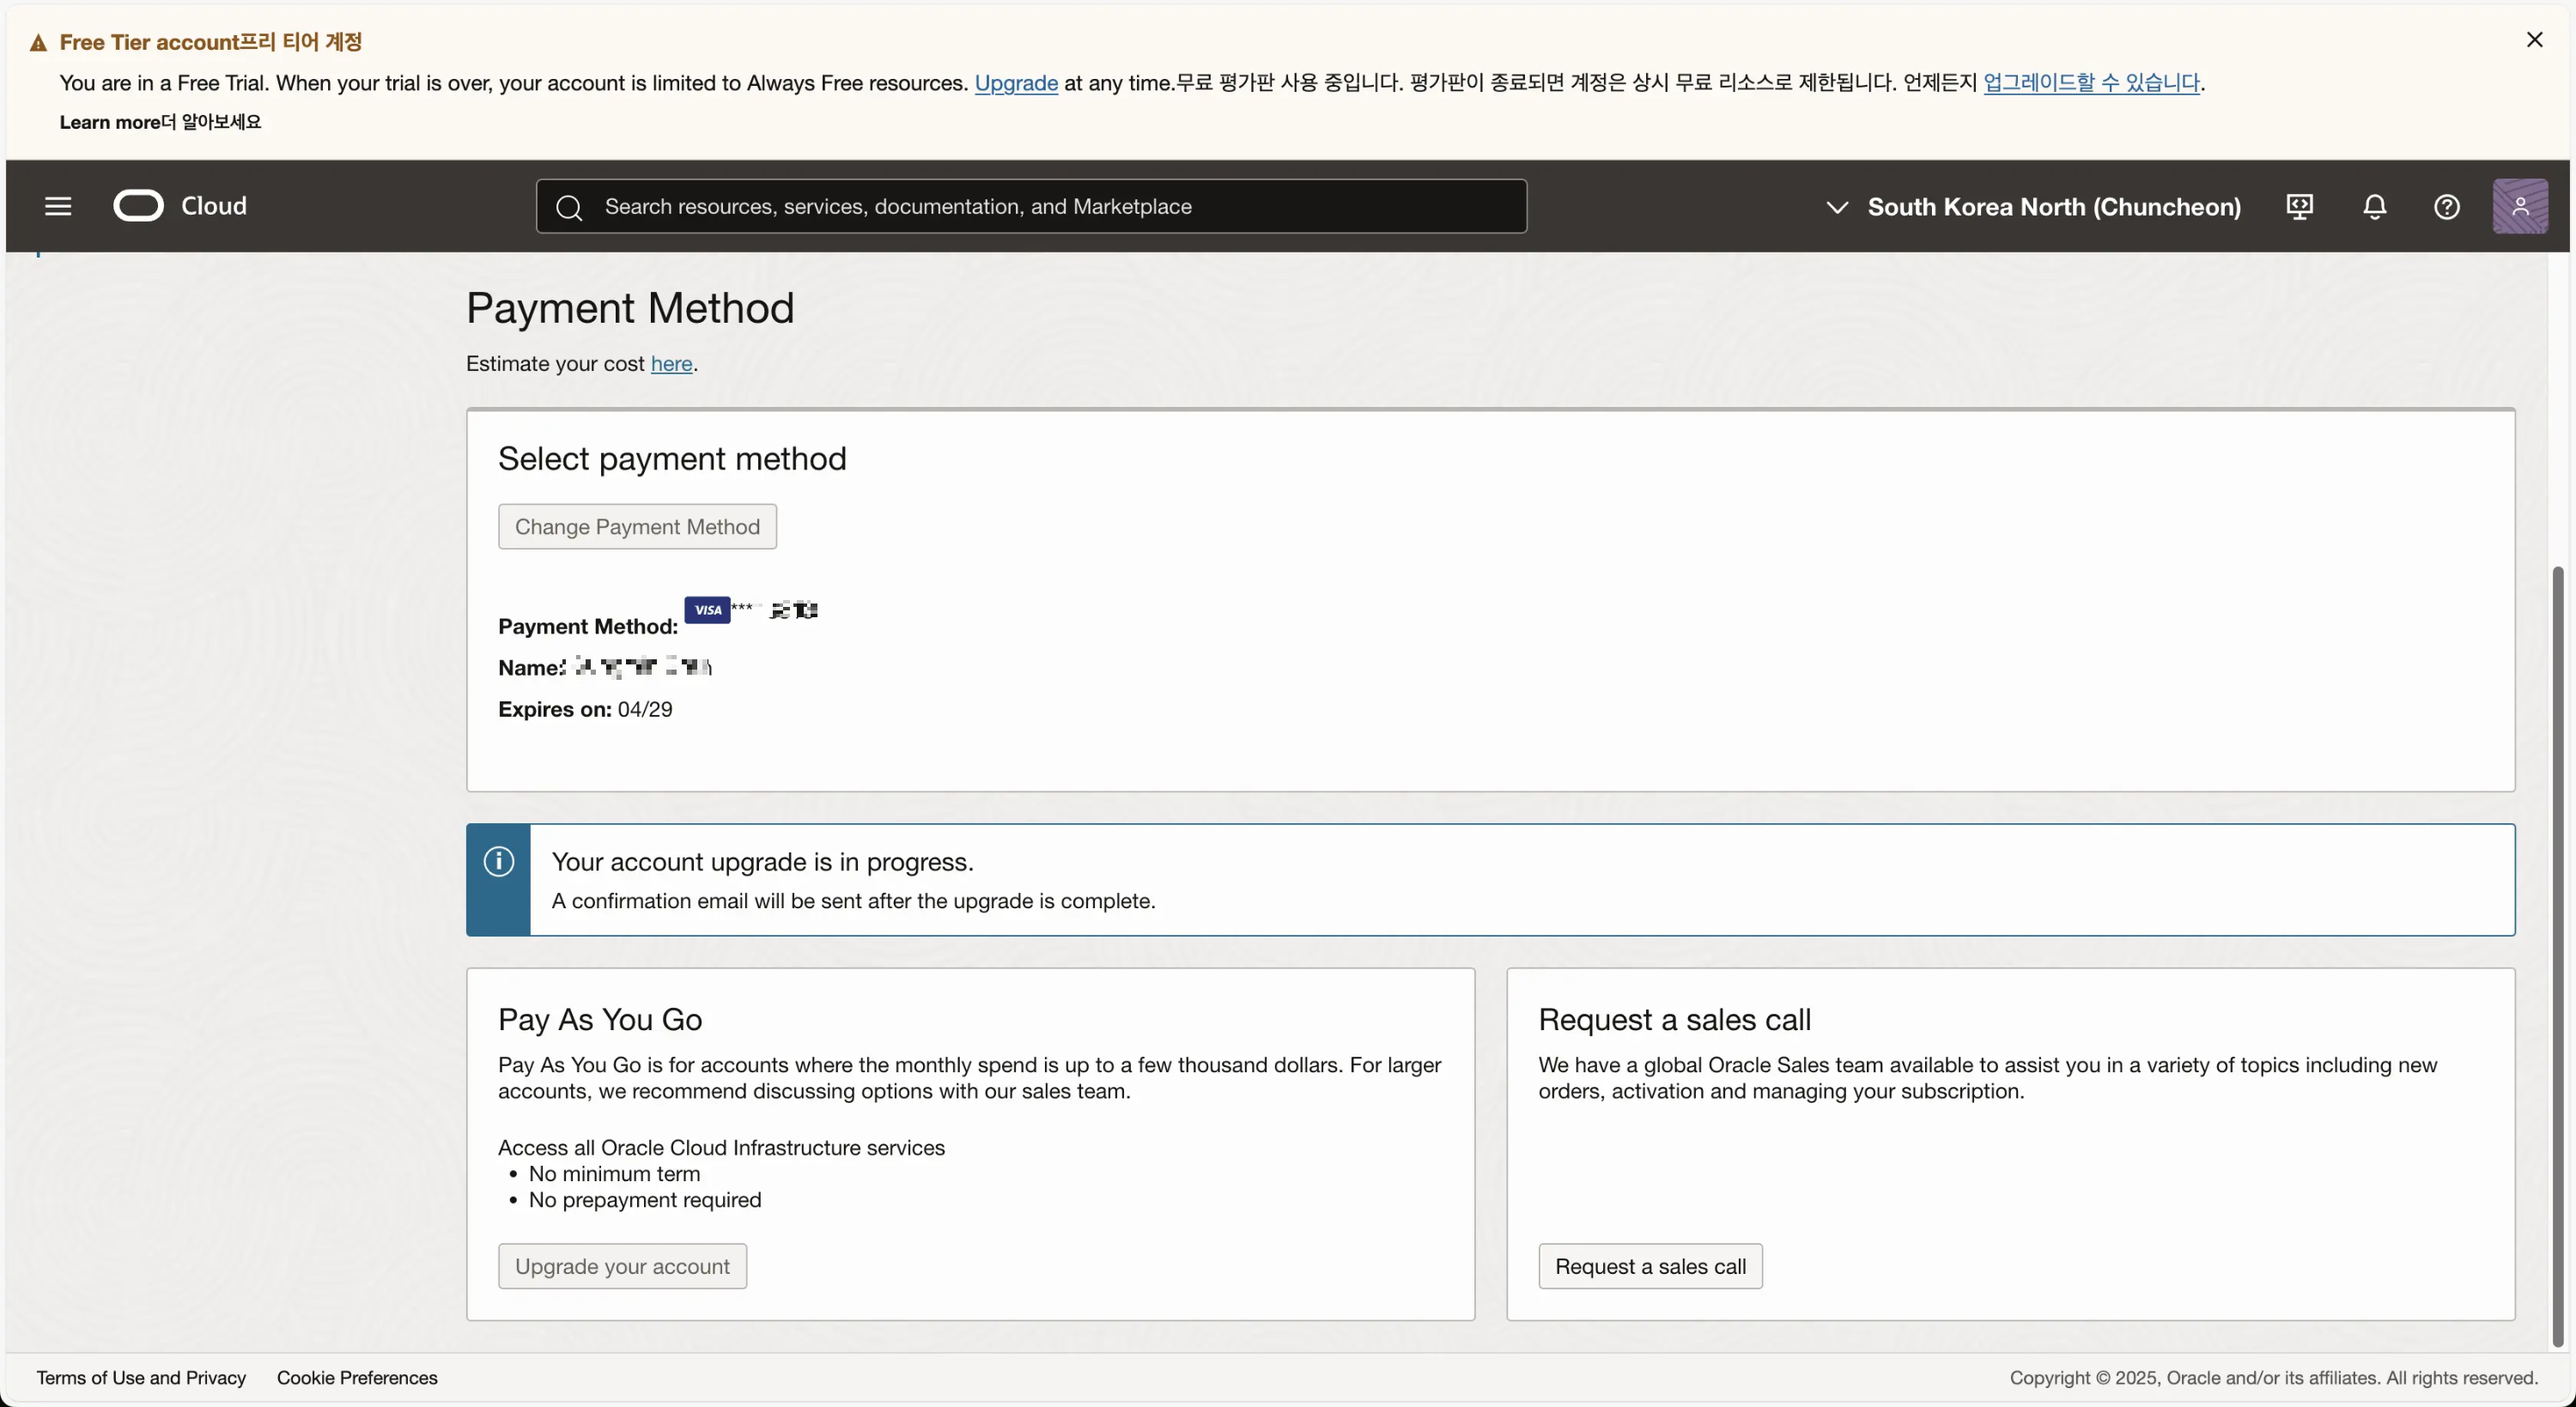The width and height of the screenshot is (2576, 1407).
Task: Open the help menu icon
Action: click(x=2447, y=206)
